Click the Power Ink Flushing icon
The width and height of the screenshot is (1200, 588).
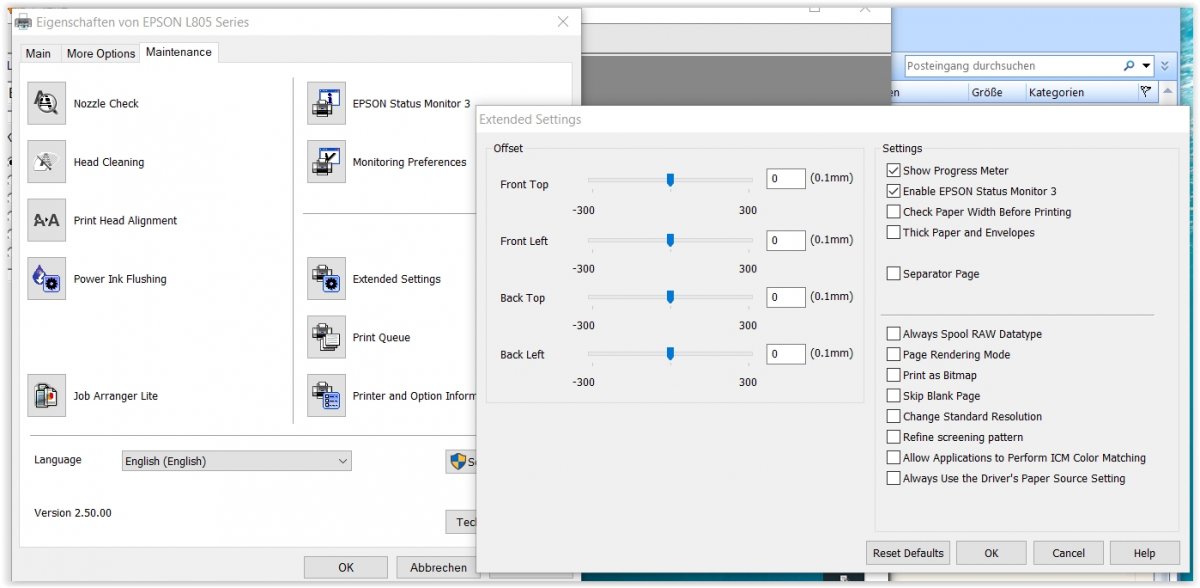click(x=46, y=279)
